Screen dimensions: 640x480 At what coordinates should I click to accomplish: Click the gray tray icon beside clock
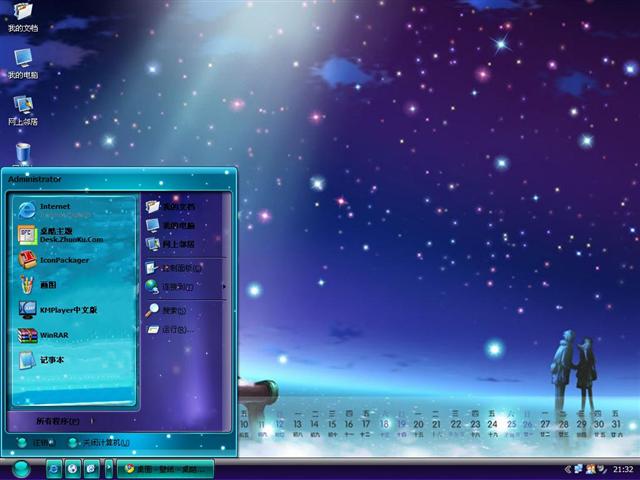(602, 469)
